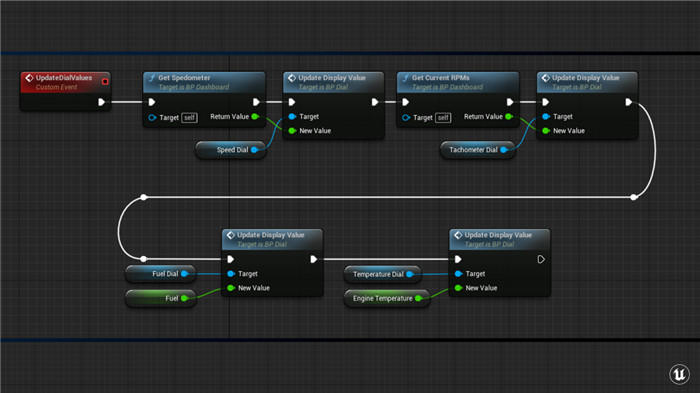Click the Unreal Engine logo icon

click(x=679, y=374)
